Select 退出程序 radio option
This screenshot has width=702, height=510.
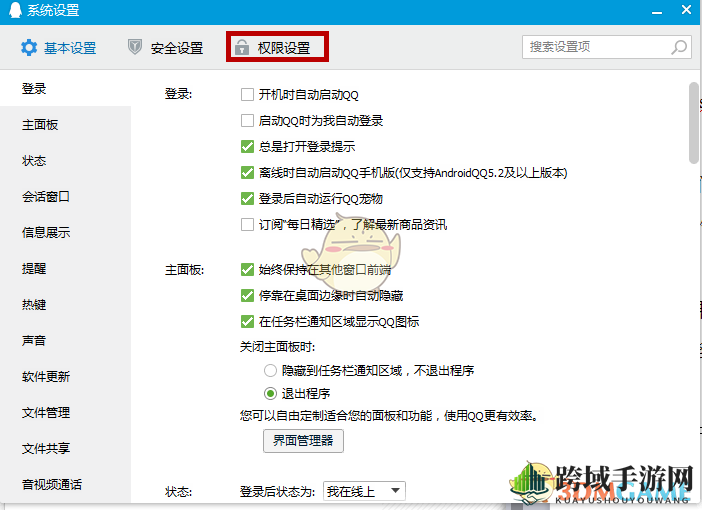pyautogui.click(x=270, y=394)
